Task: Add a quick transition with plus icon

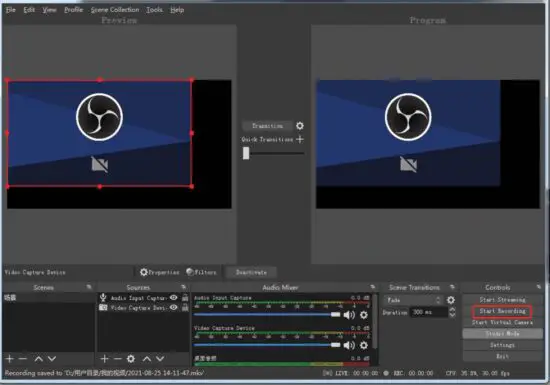Action: click(x=300, y=139)
